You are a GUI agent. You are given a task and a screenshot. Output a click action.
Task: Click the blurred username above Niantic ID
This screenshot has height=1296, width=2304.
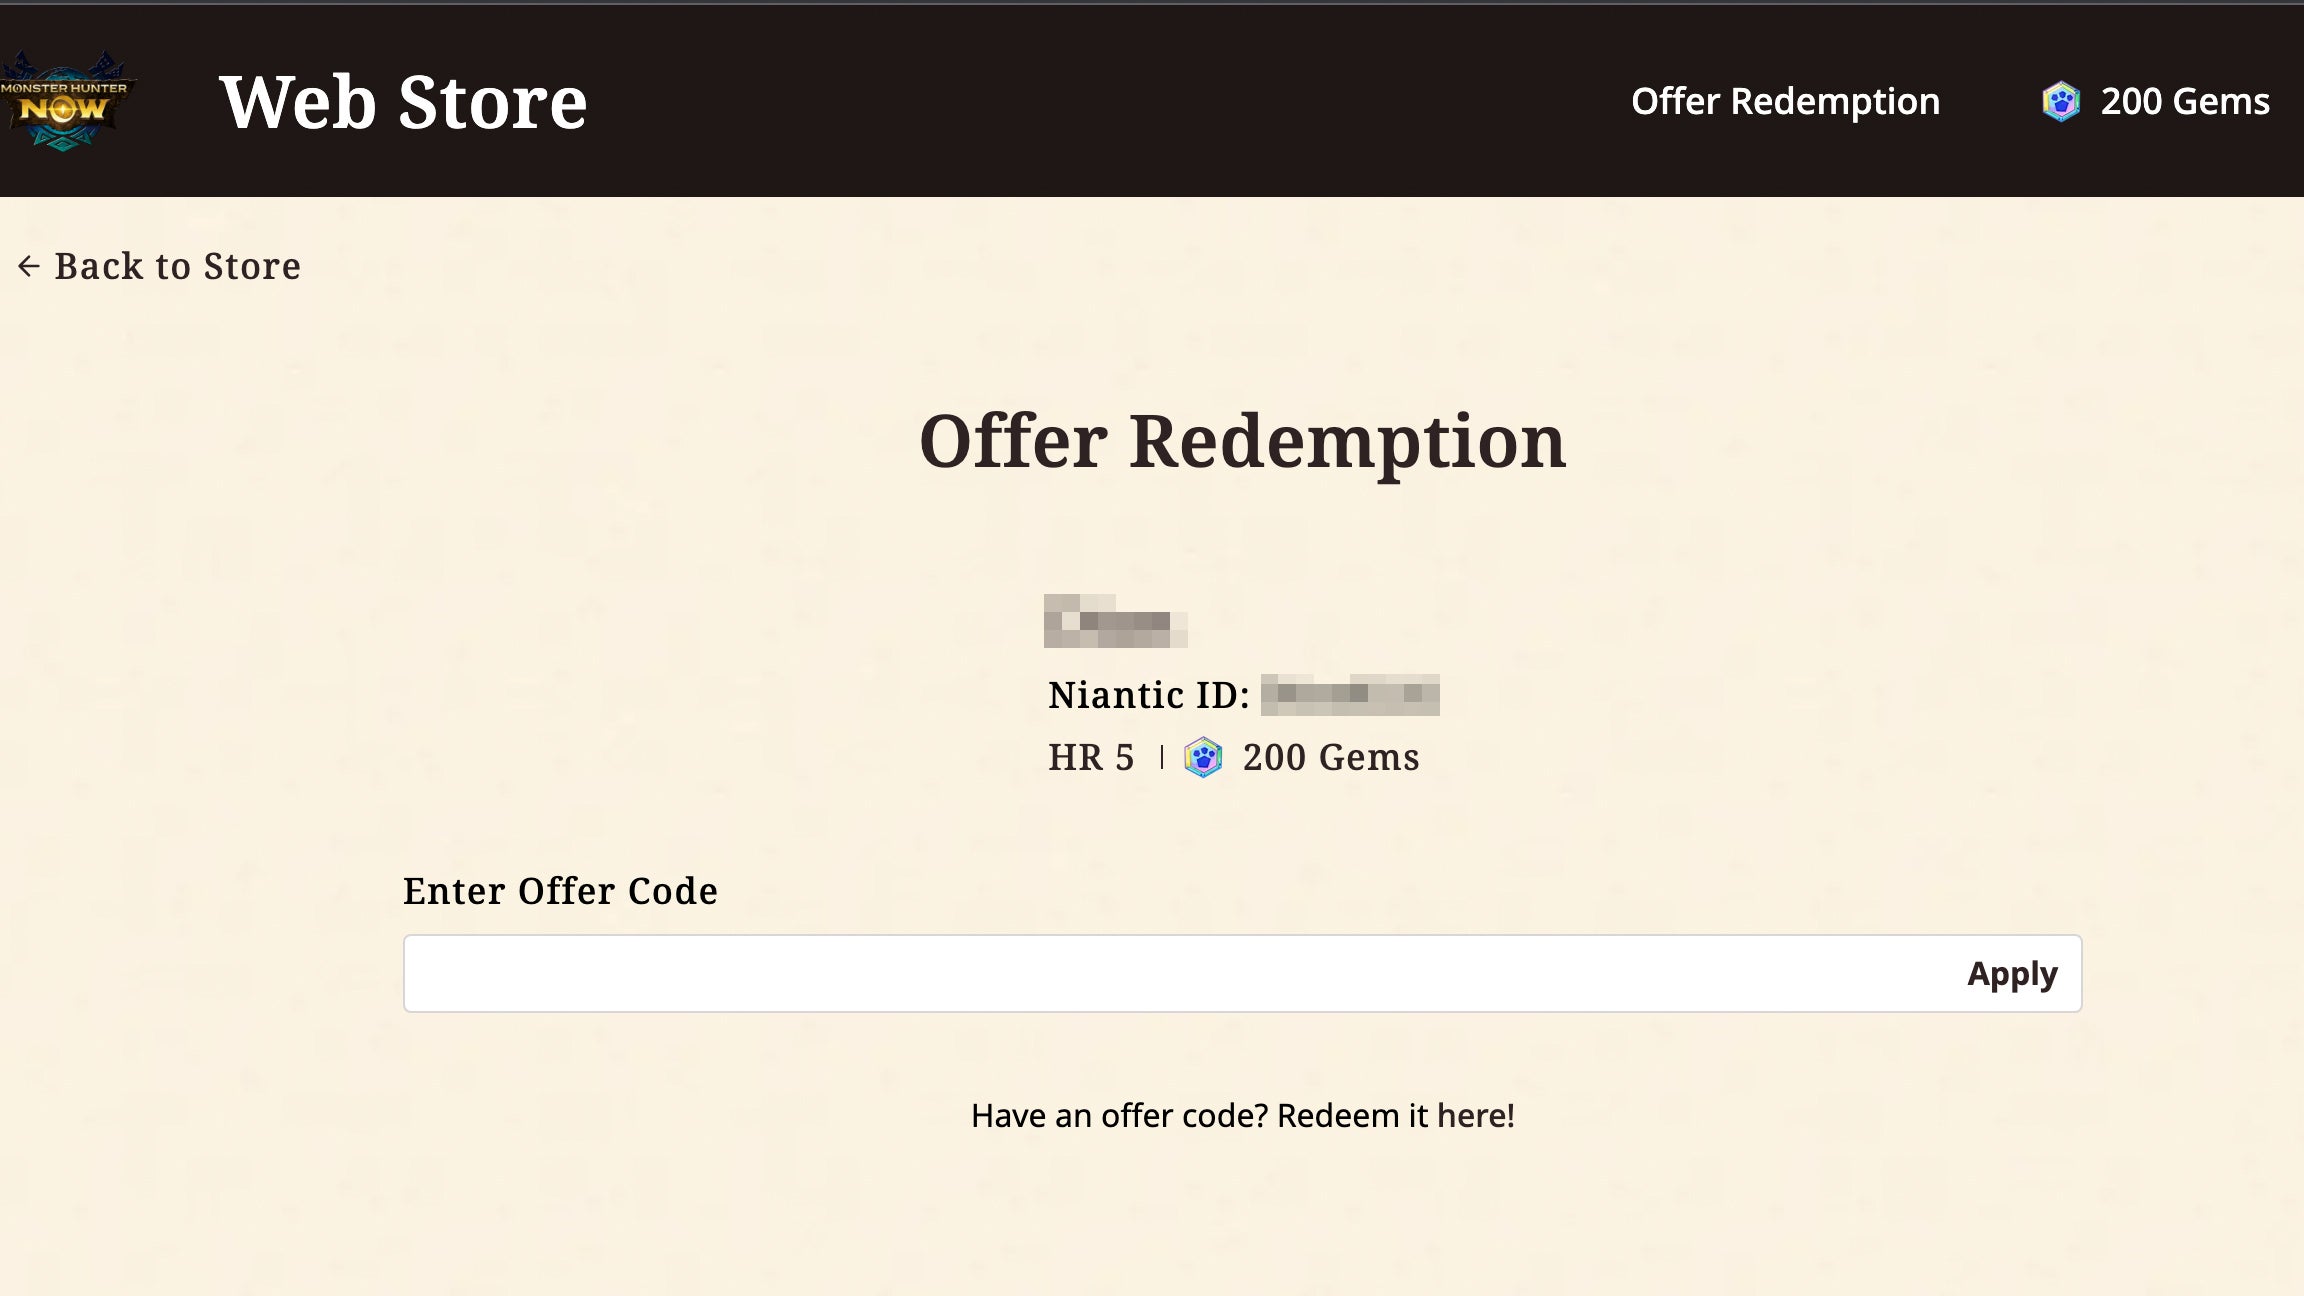point(1115,621)
